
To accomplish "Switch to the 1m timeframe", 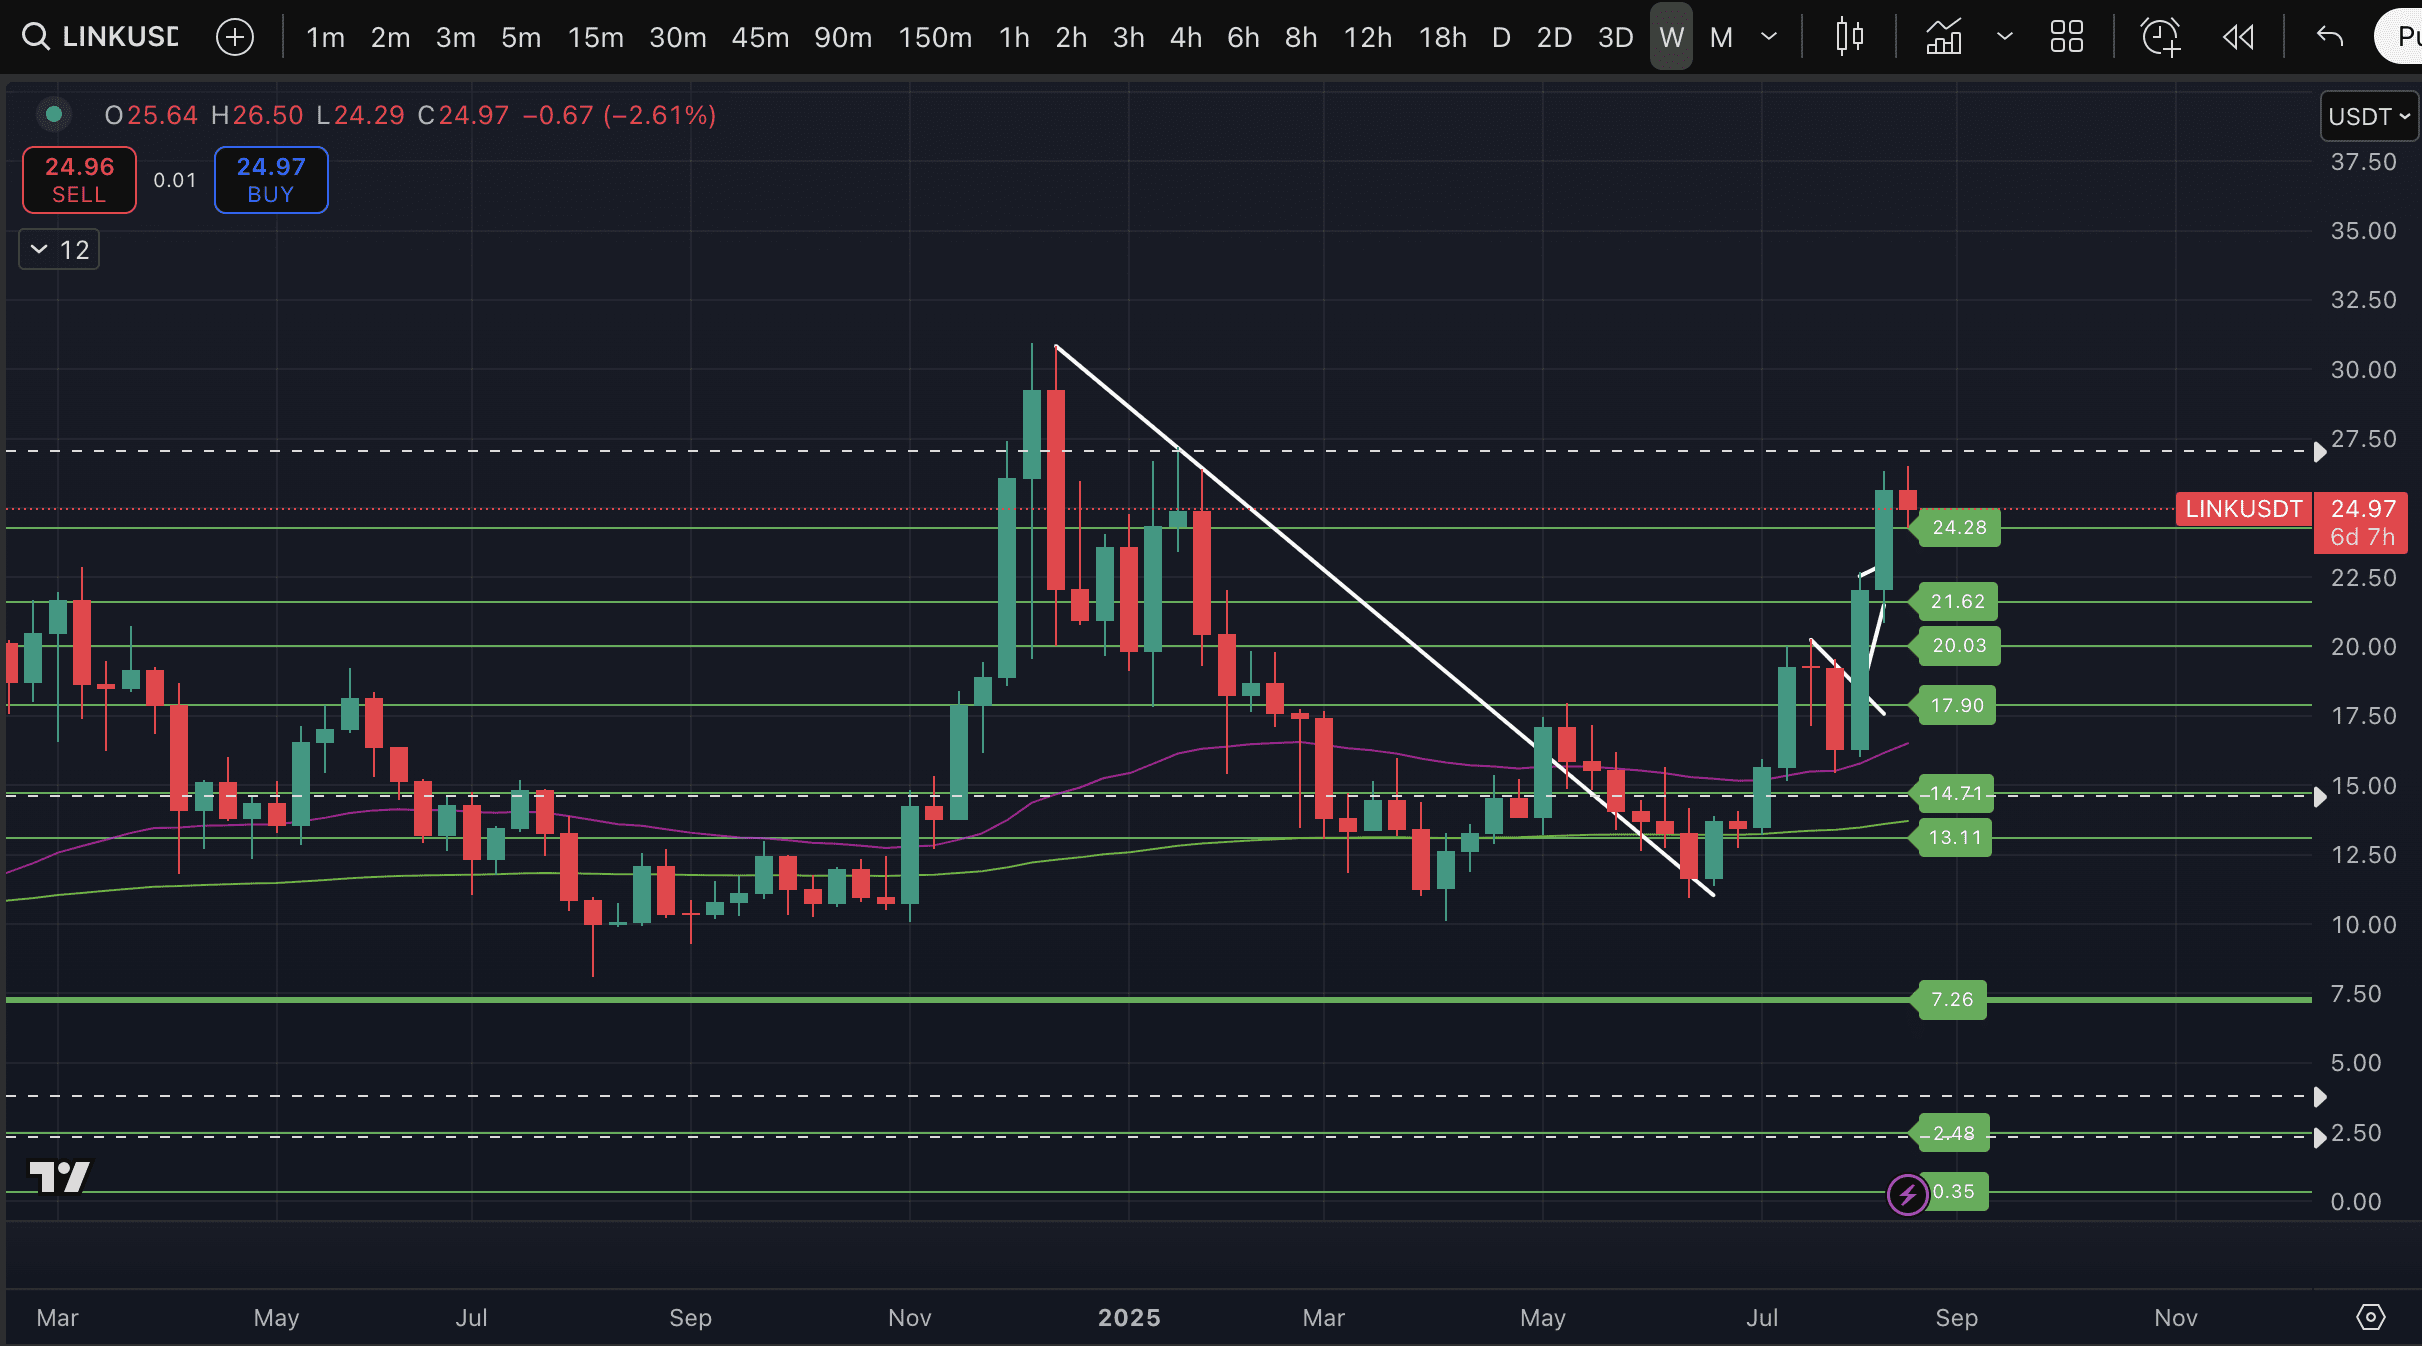I will coord(325,37).
